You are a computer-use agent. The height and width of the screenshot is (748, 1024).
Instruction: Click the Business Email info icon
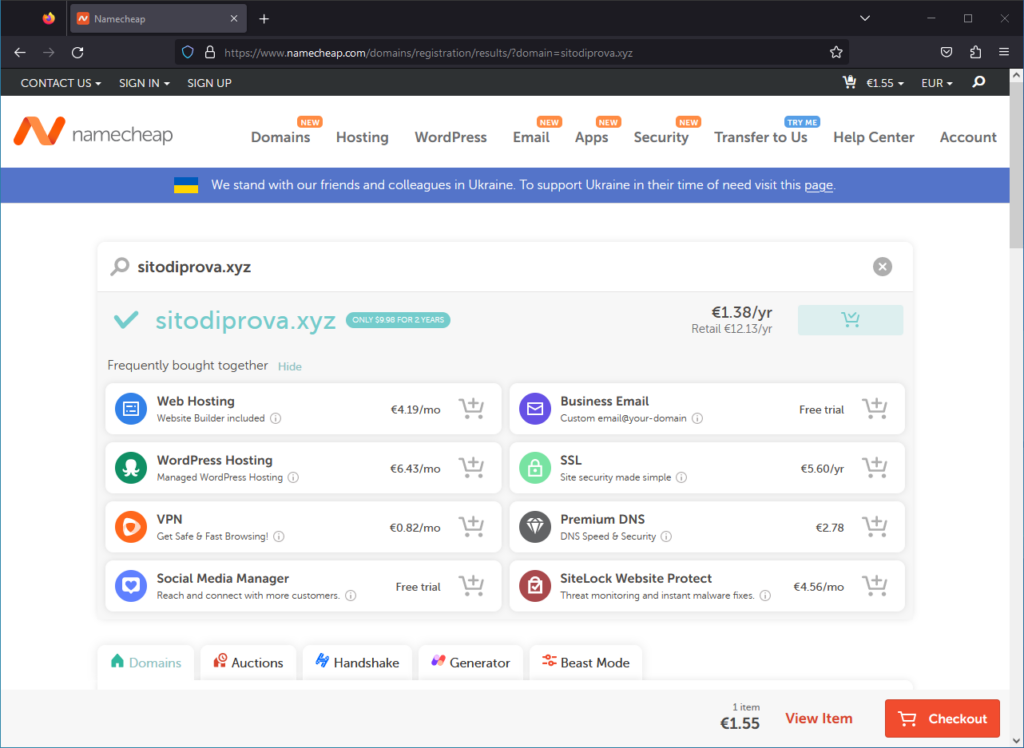point(697,418)
